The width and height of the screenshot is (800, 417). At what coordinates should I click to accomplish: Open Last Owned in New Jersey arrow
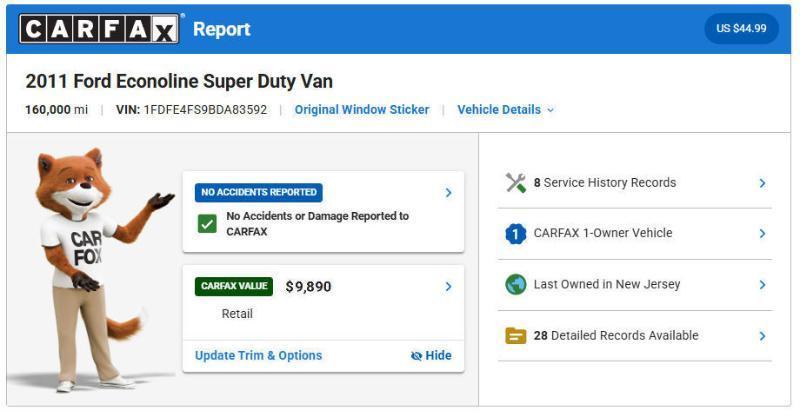click(x=762, y=285)
